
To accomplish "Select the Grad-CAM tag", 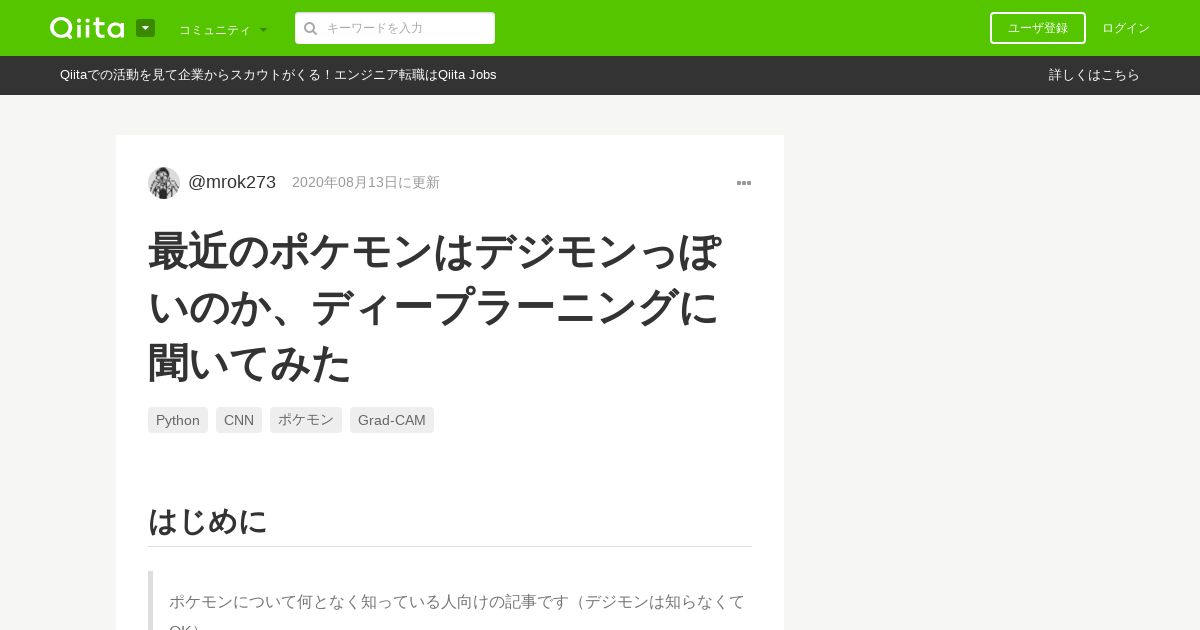I will pos(392,420).
